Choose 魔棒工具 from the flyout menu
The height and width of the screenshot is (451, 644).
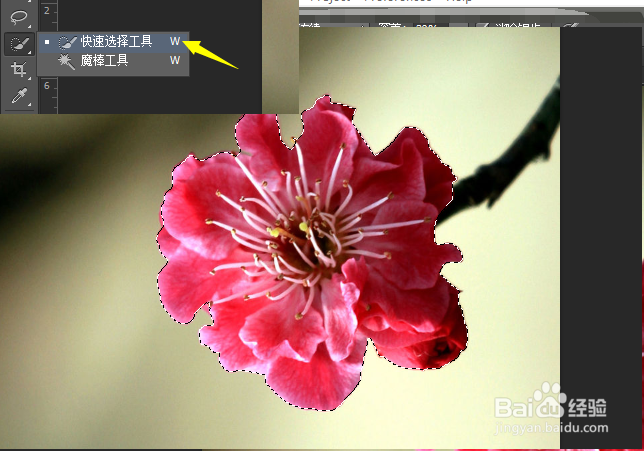point(113,61)
